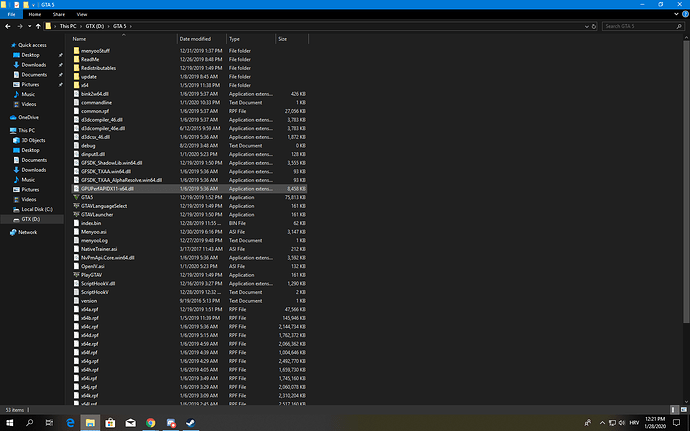Open OneDrive in navigation pane
The image size is (690, 431).
tap(28, 118)
